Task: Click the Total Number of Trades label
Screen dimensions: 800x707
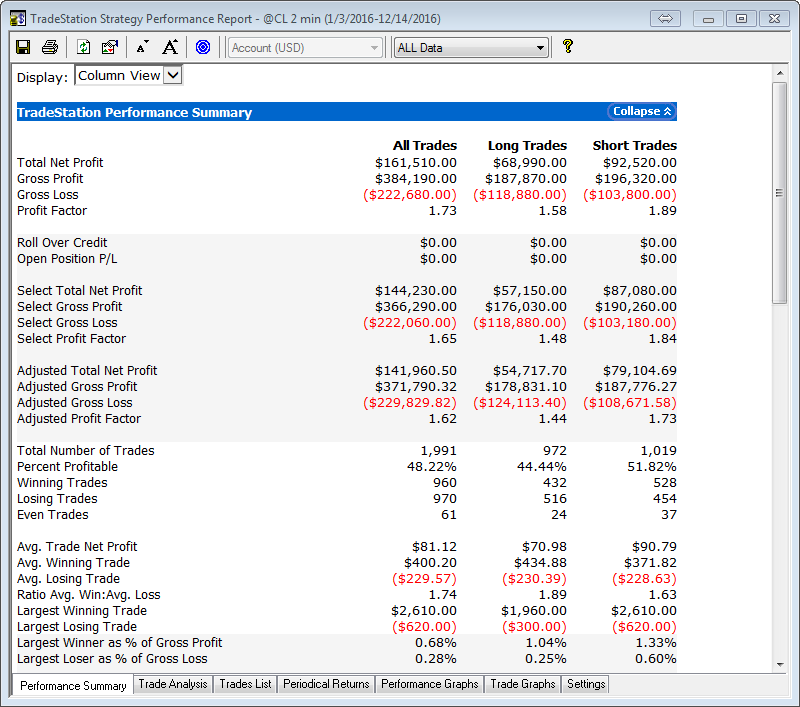Action: coord(86,450)
